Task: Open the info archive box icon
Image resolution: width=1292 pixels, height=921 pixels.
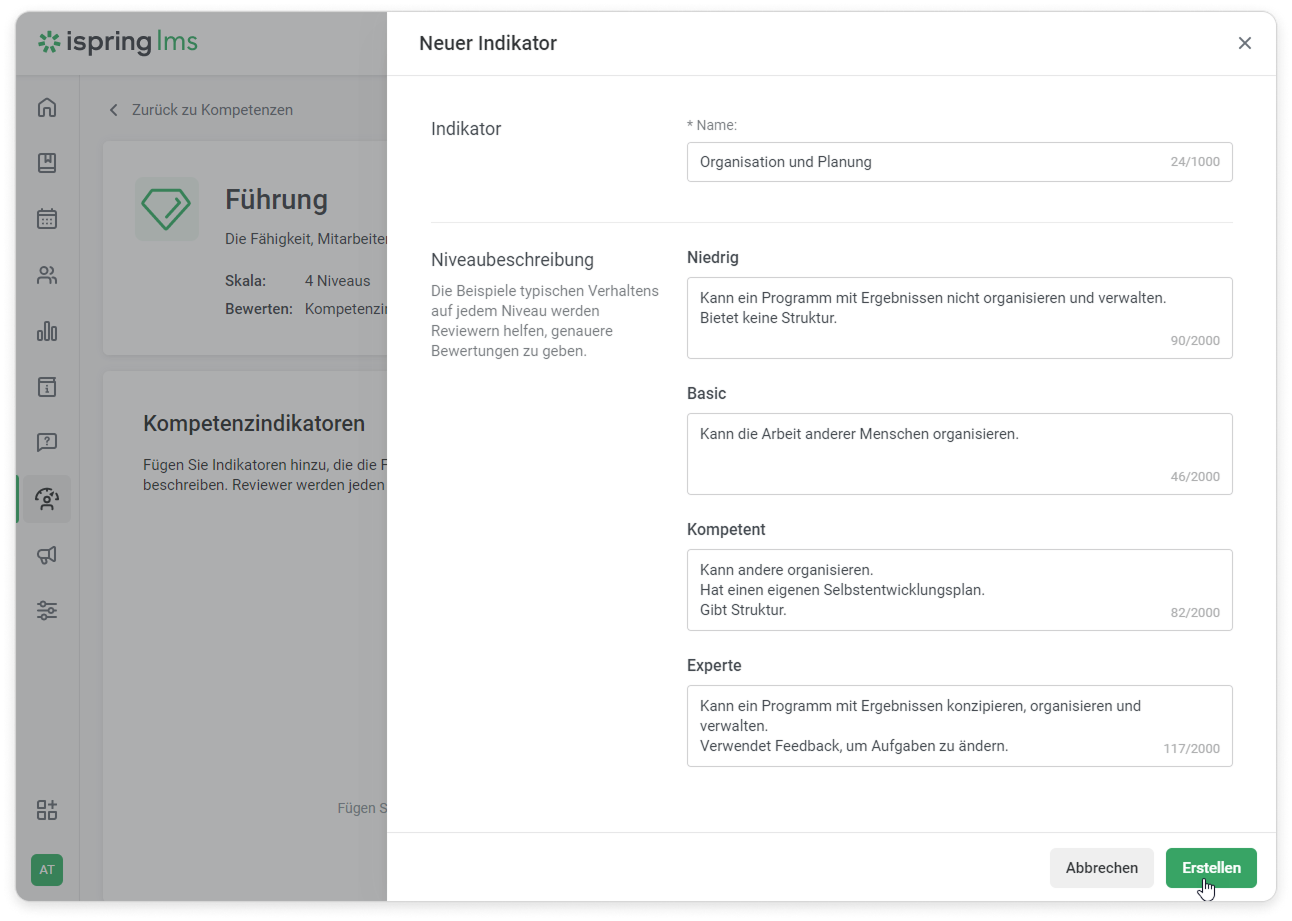Action: pyautogui.click(x=47, y=387)
